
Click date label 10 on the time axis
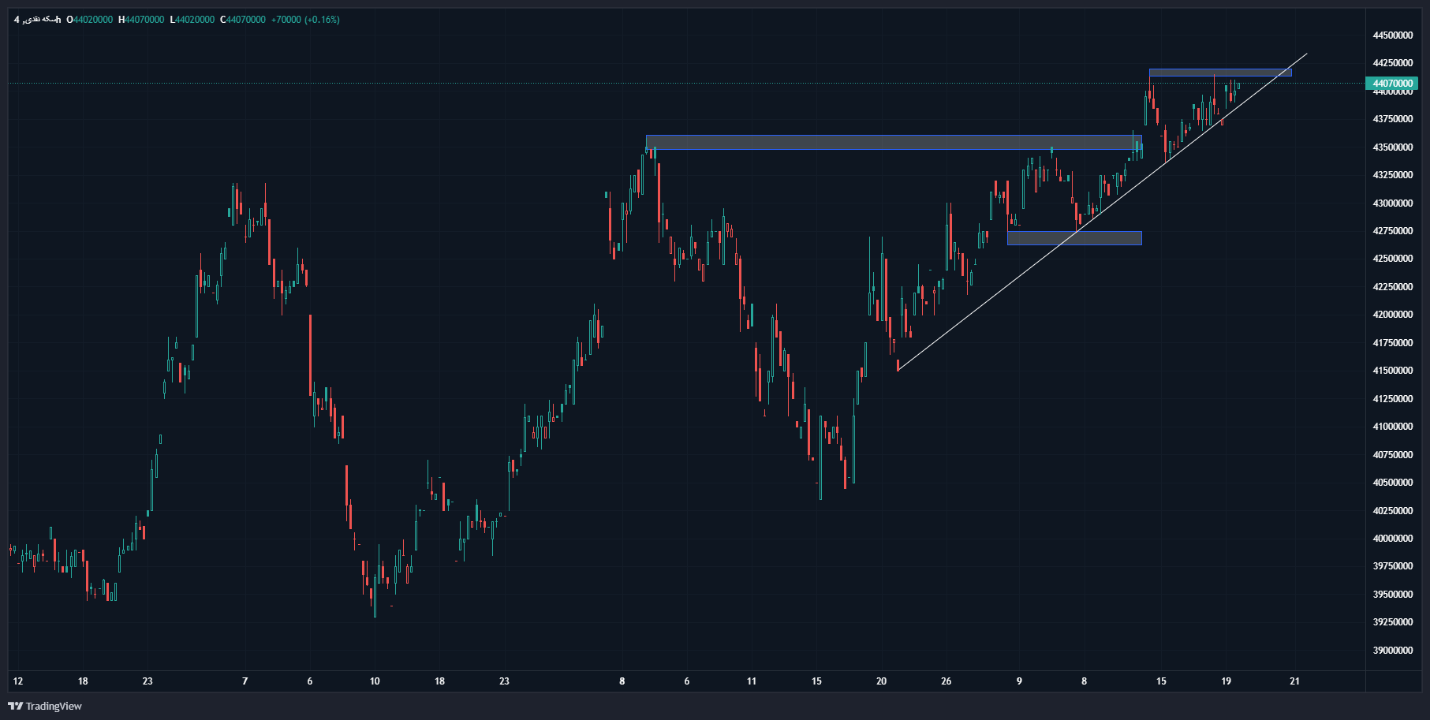pos(374,681)
